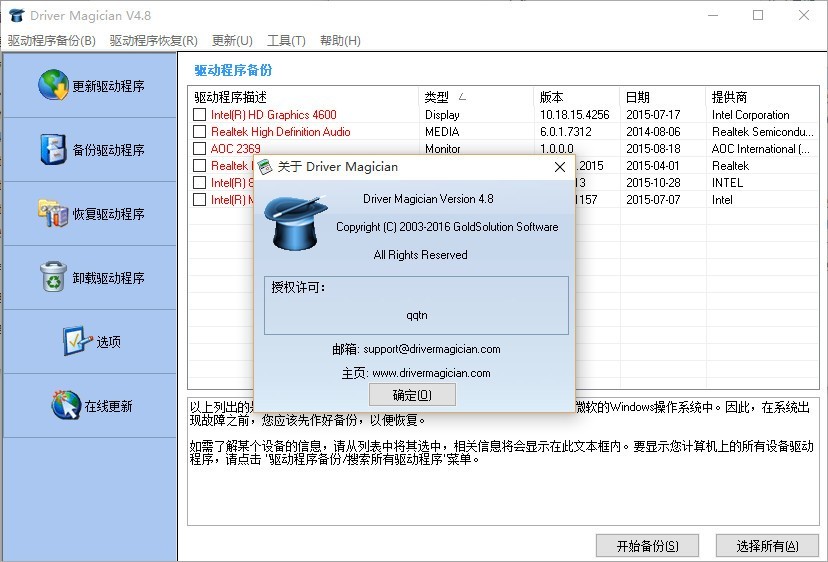Sort by the 提供商 column header
This screenshot has height=562, width=828.
763,97
